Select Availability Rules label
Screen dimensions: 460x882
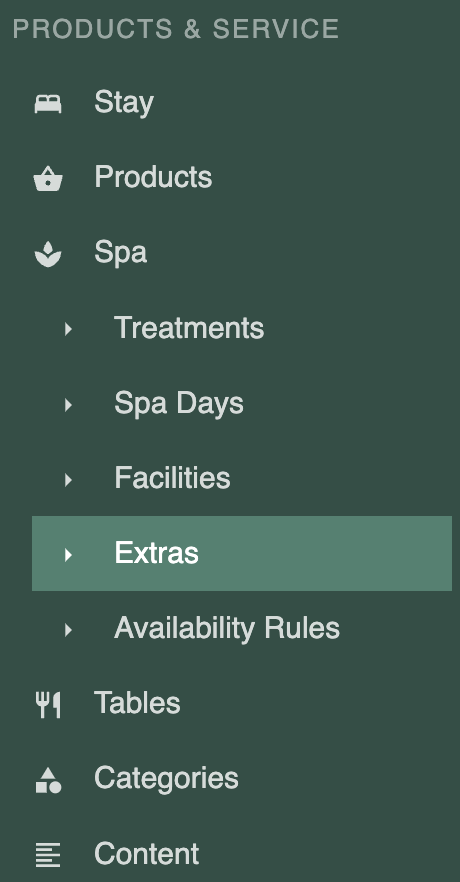click(x=227, y=628)
